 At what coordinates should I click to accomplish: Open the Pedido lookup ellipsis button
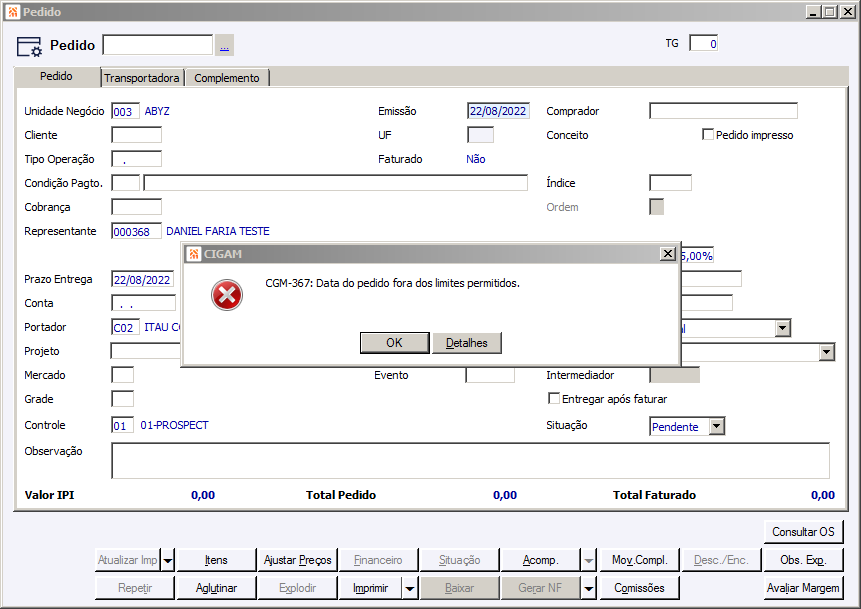click(x=224, y=46)
